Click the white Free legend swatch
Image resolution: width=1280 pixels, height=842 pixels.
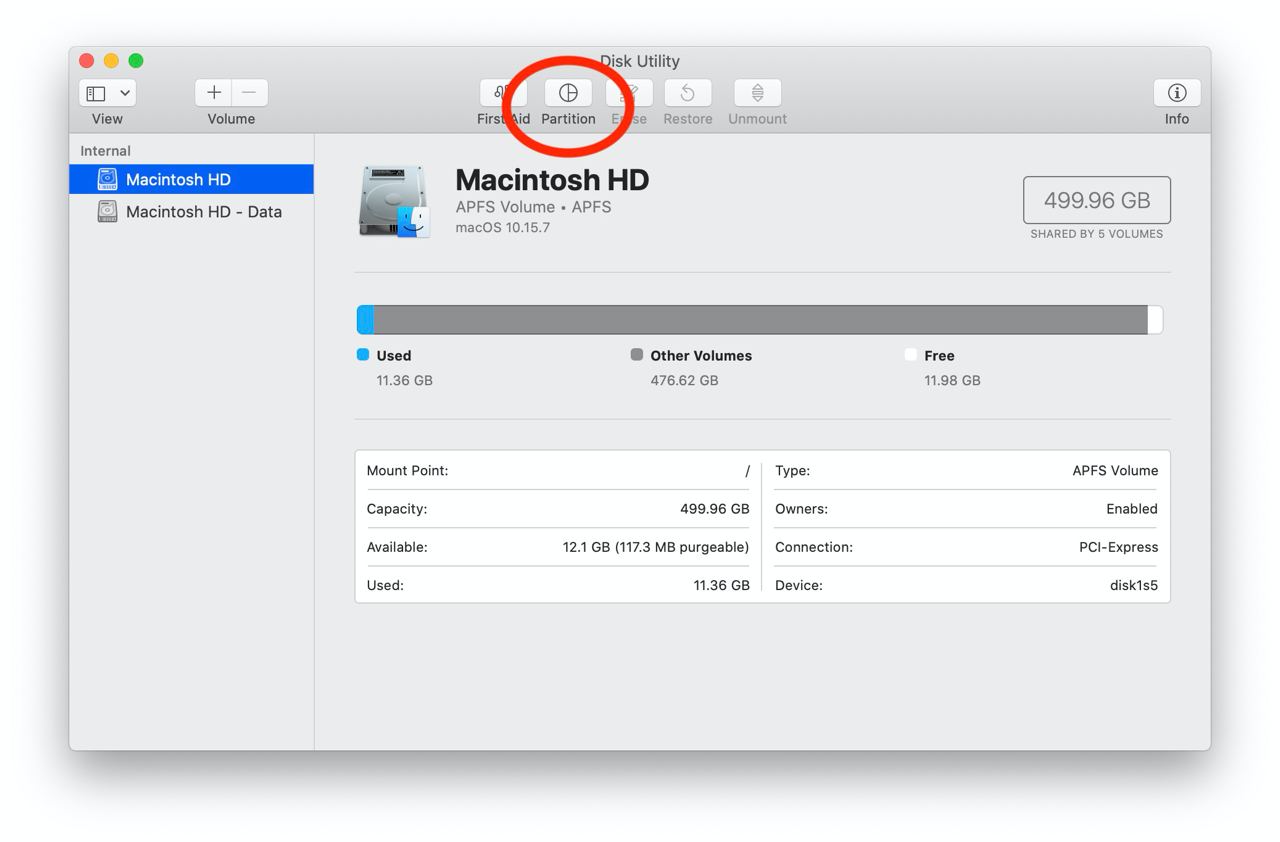[911, 355]
